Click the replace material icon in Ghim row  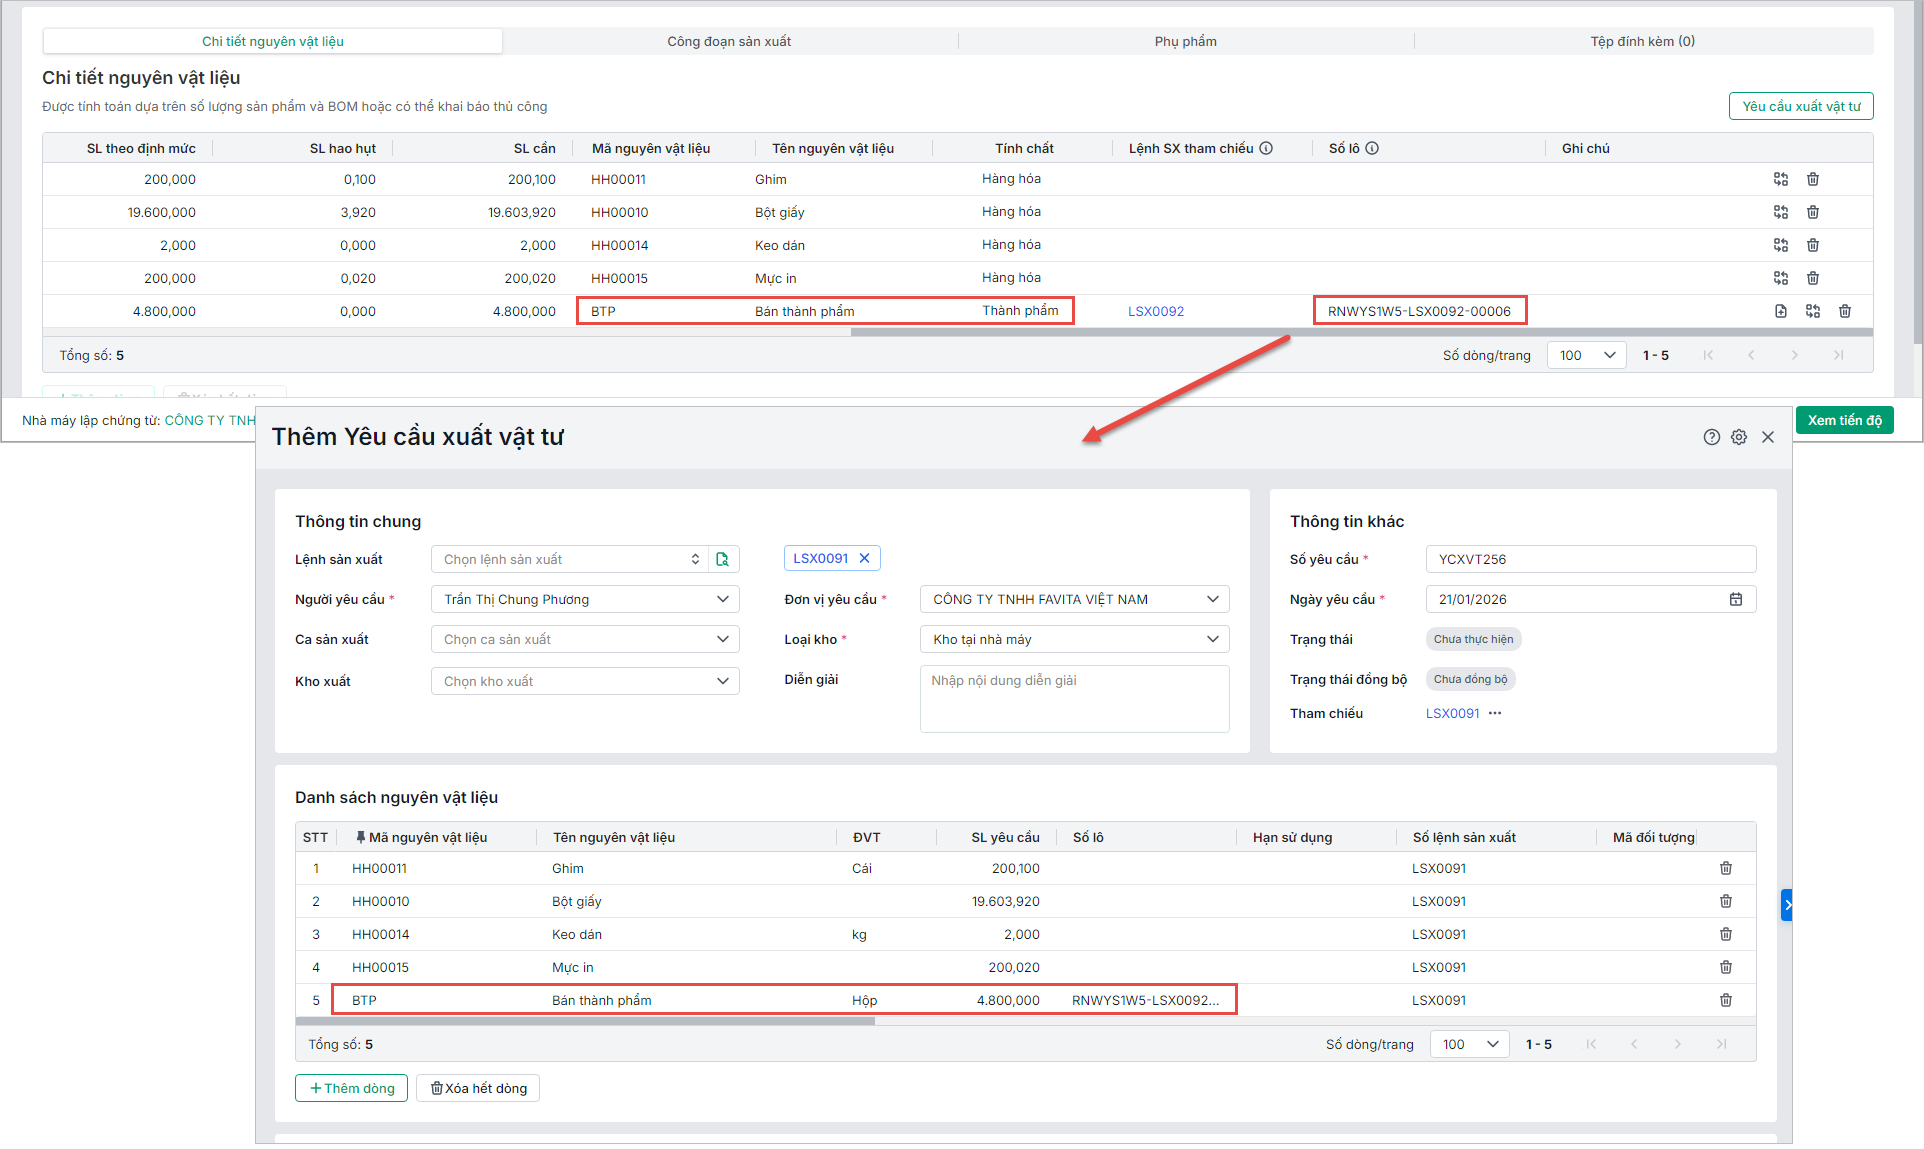click(x=1780, y=179)
